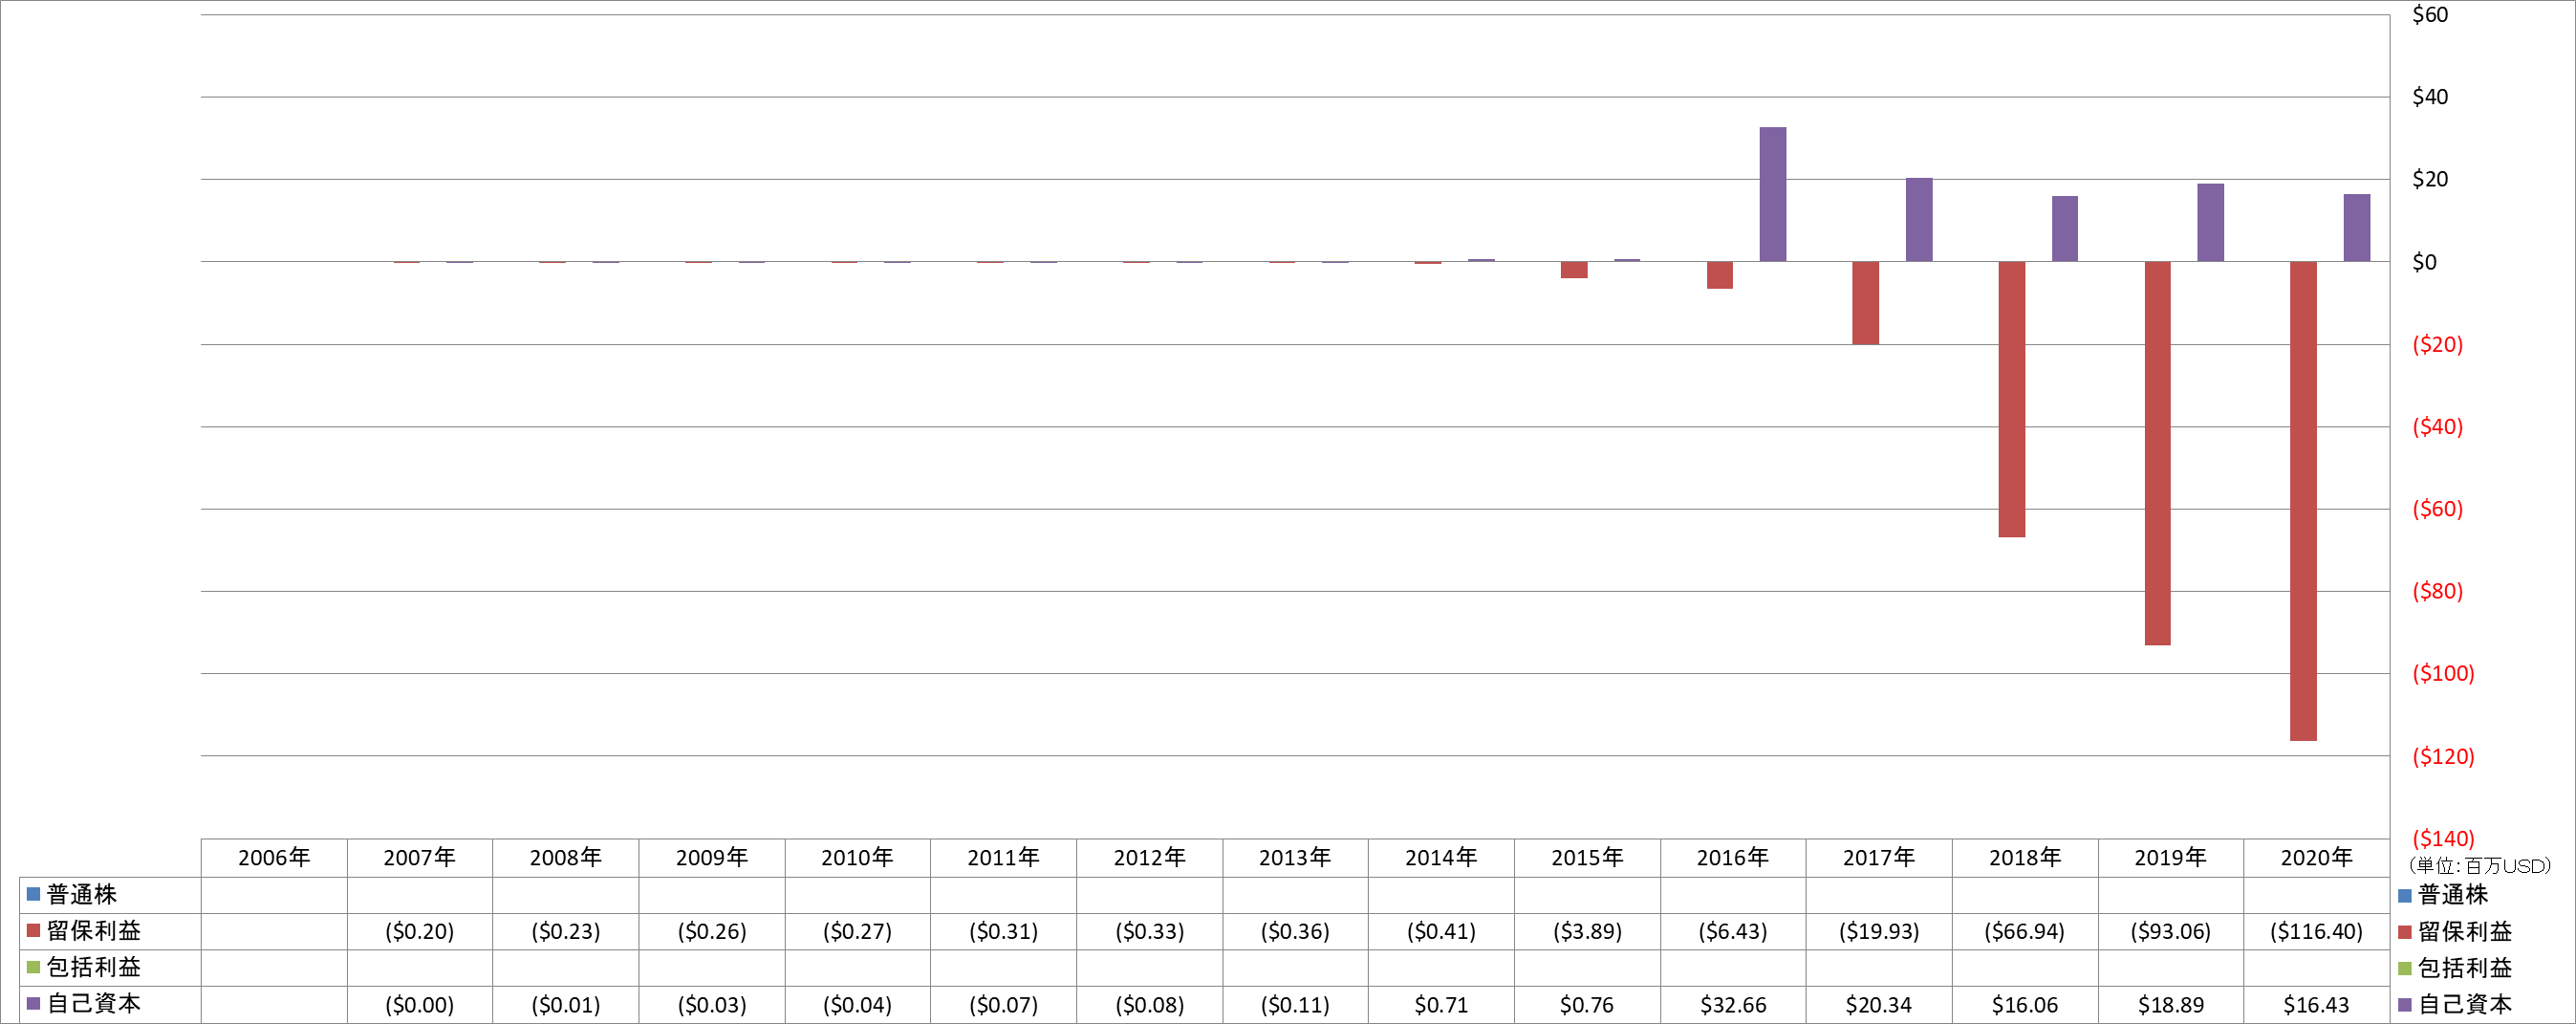
Task: Click the $32.66 equity cell
Action: pyautogui.click(x=1734, y=1005)
